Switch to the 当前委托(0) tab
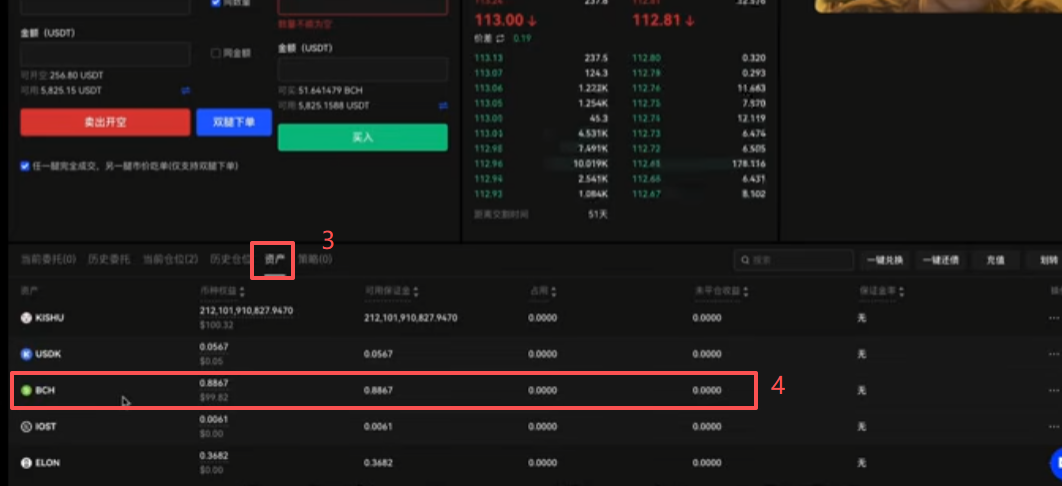The image size is (1062, 486). click(48, 259)
